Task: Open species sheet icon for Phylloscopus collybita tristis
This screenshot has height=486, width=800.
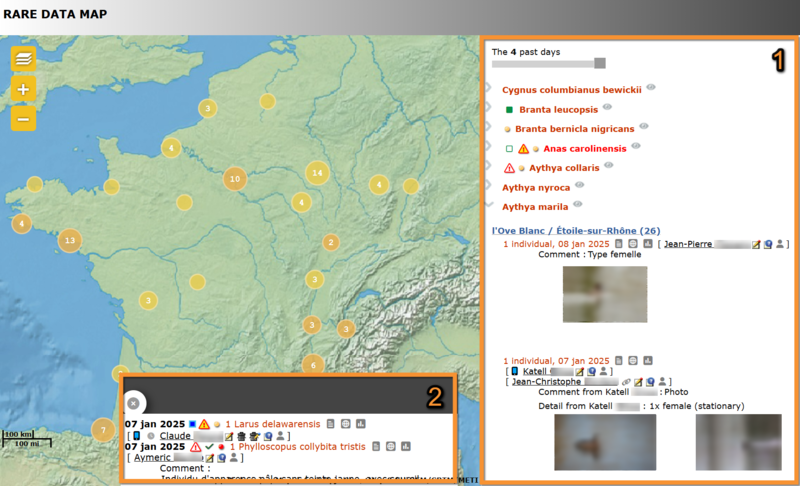Action: (376, 446)
